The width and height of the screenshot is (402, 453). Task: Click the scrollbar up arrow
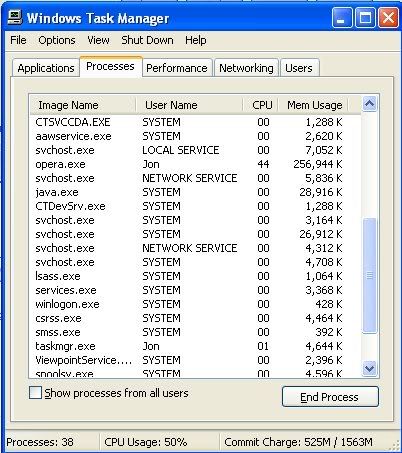[x=369, y=104]
